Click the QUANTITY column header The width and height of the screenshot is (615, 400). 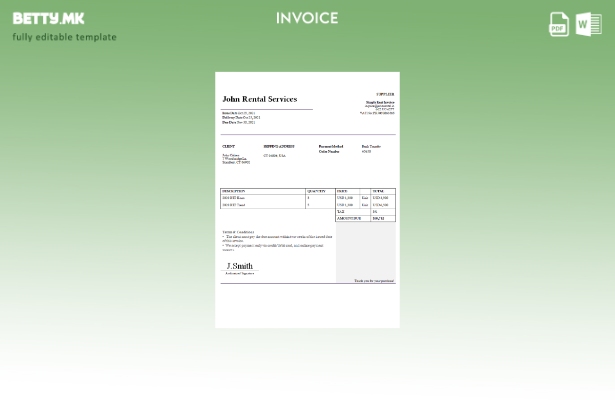pos(316,191)
